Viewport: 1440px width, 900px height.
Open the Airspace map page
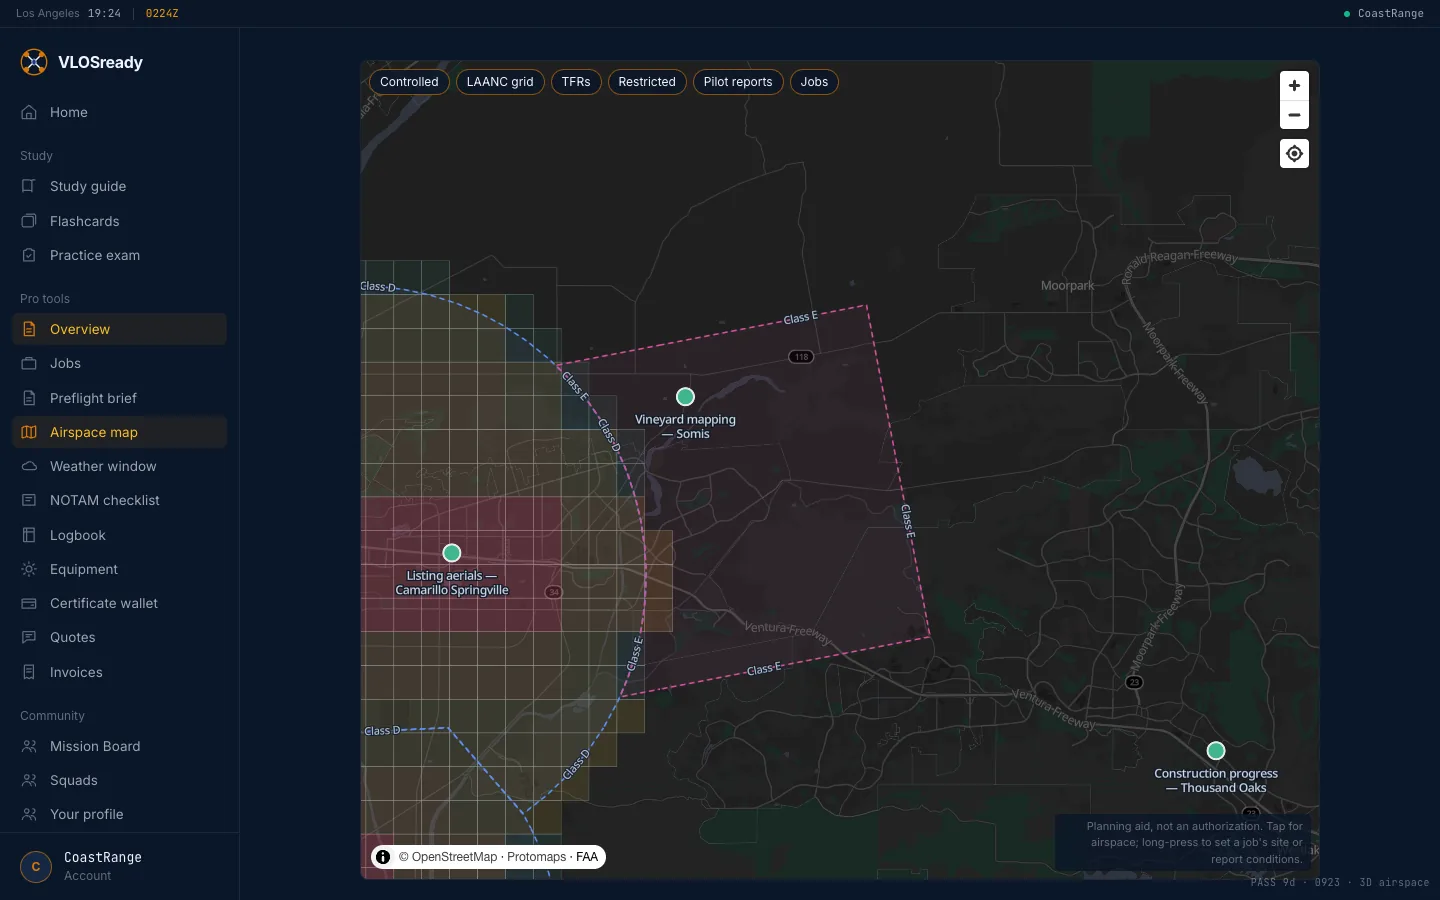click(119, 432)
